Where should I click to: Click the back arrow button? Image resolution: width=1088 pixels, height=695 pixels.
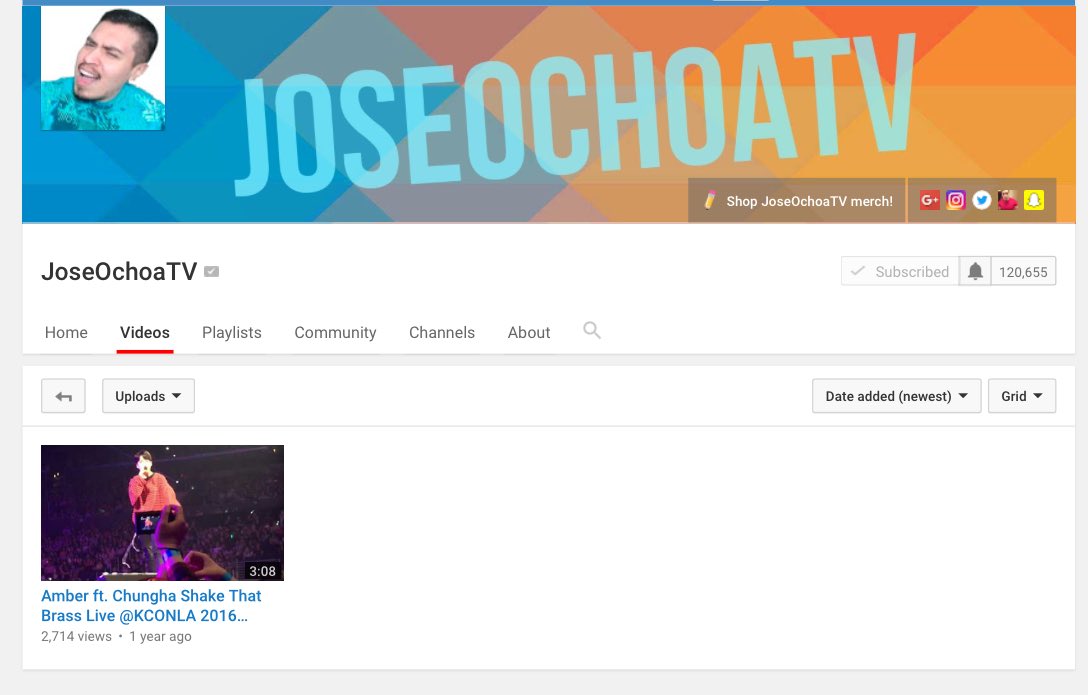pyautogui.click(x=63, y=396)
